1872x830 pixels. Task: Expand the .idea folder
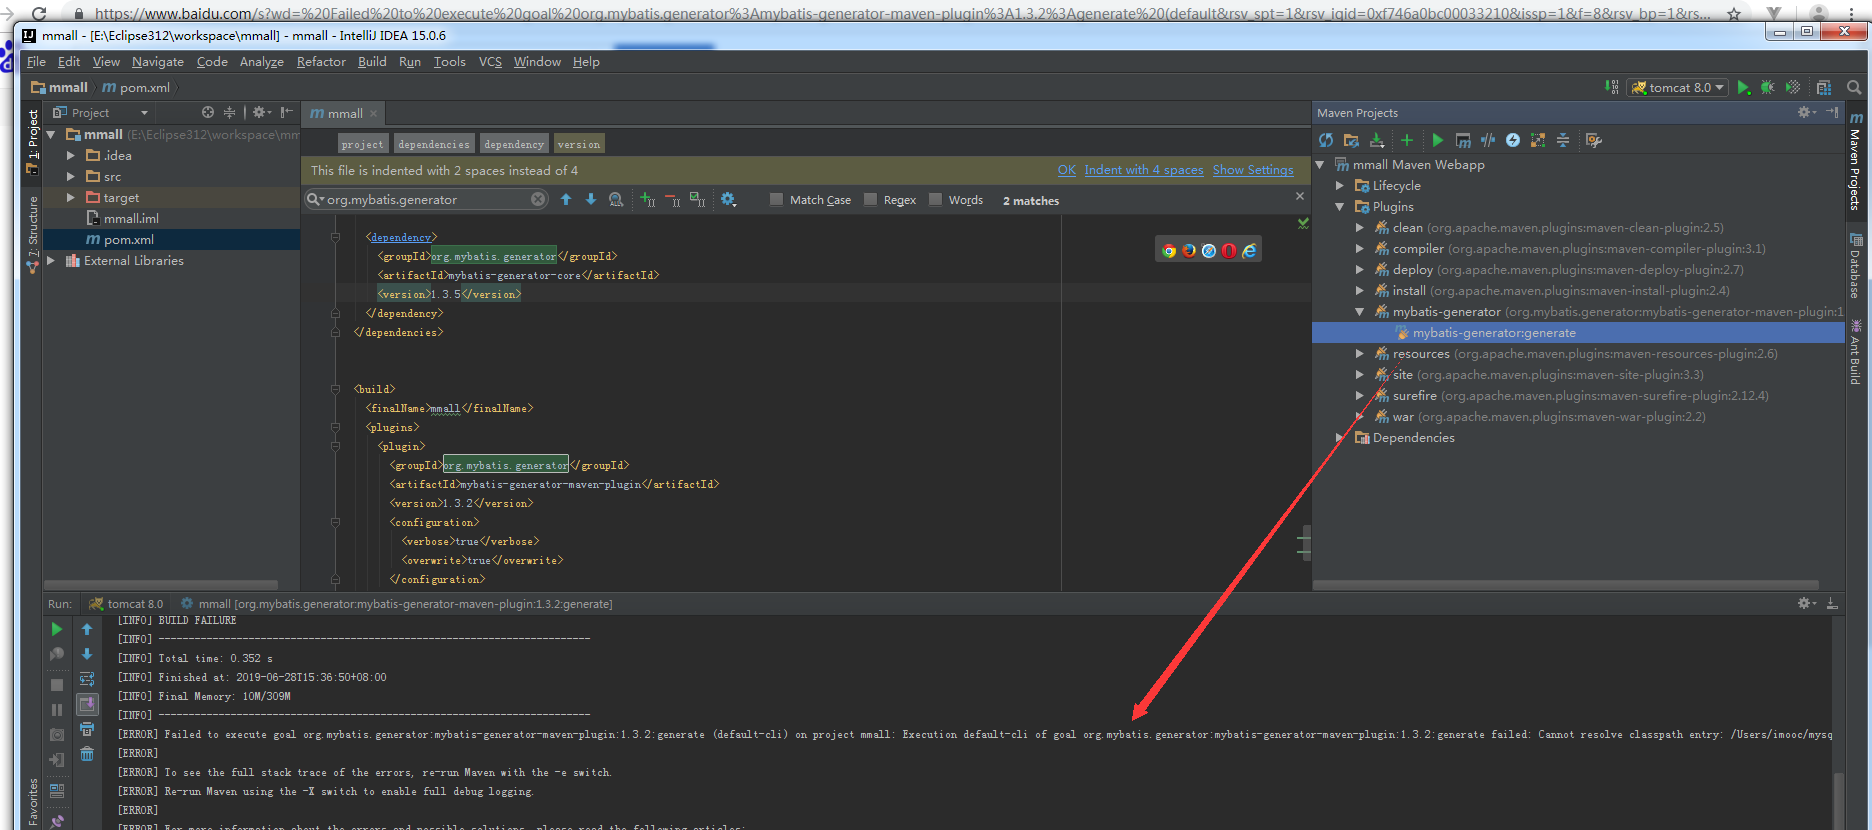71,156
